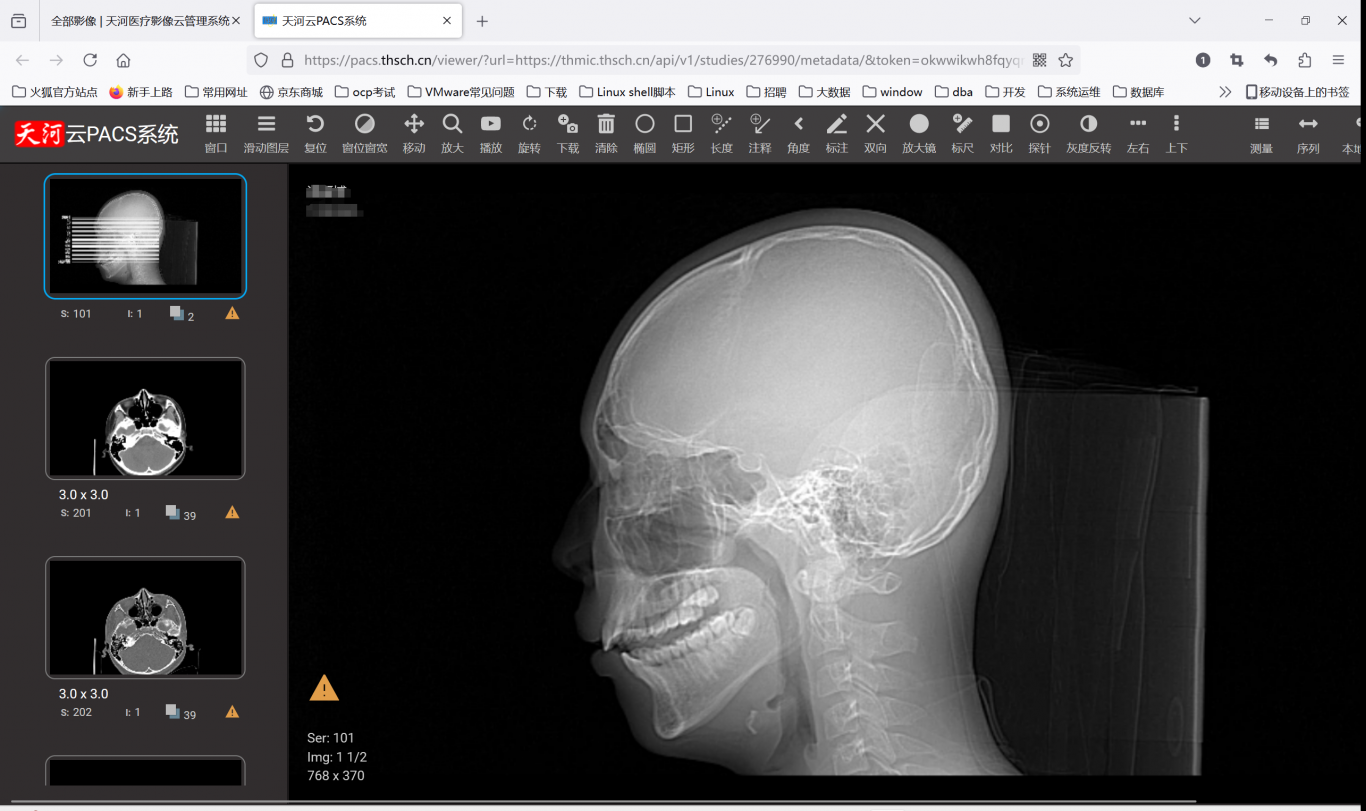Select the 放大镜 magnifier tool

click(x=919, y=133)
